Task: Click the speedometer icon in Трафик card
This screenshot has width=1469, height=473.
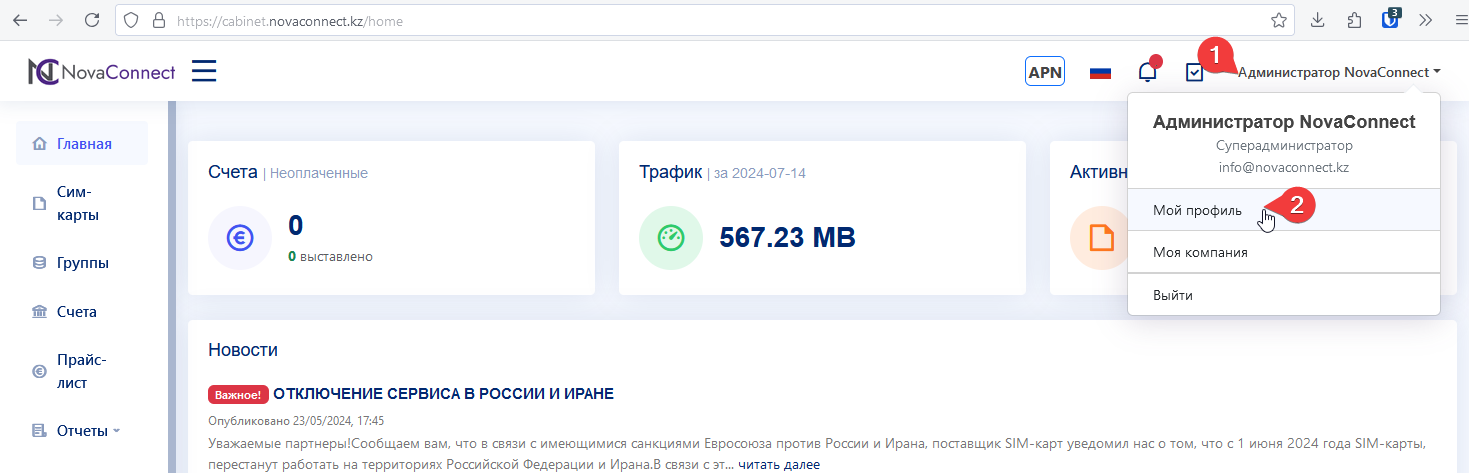Action: click(x=670, y=238)
